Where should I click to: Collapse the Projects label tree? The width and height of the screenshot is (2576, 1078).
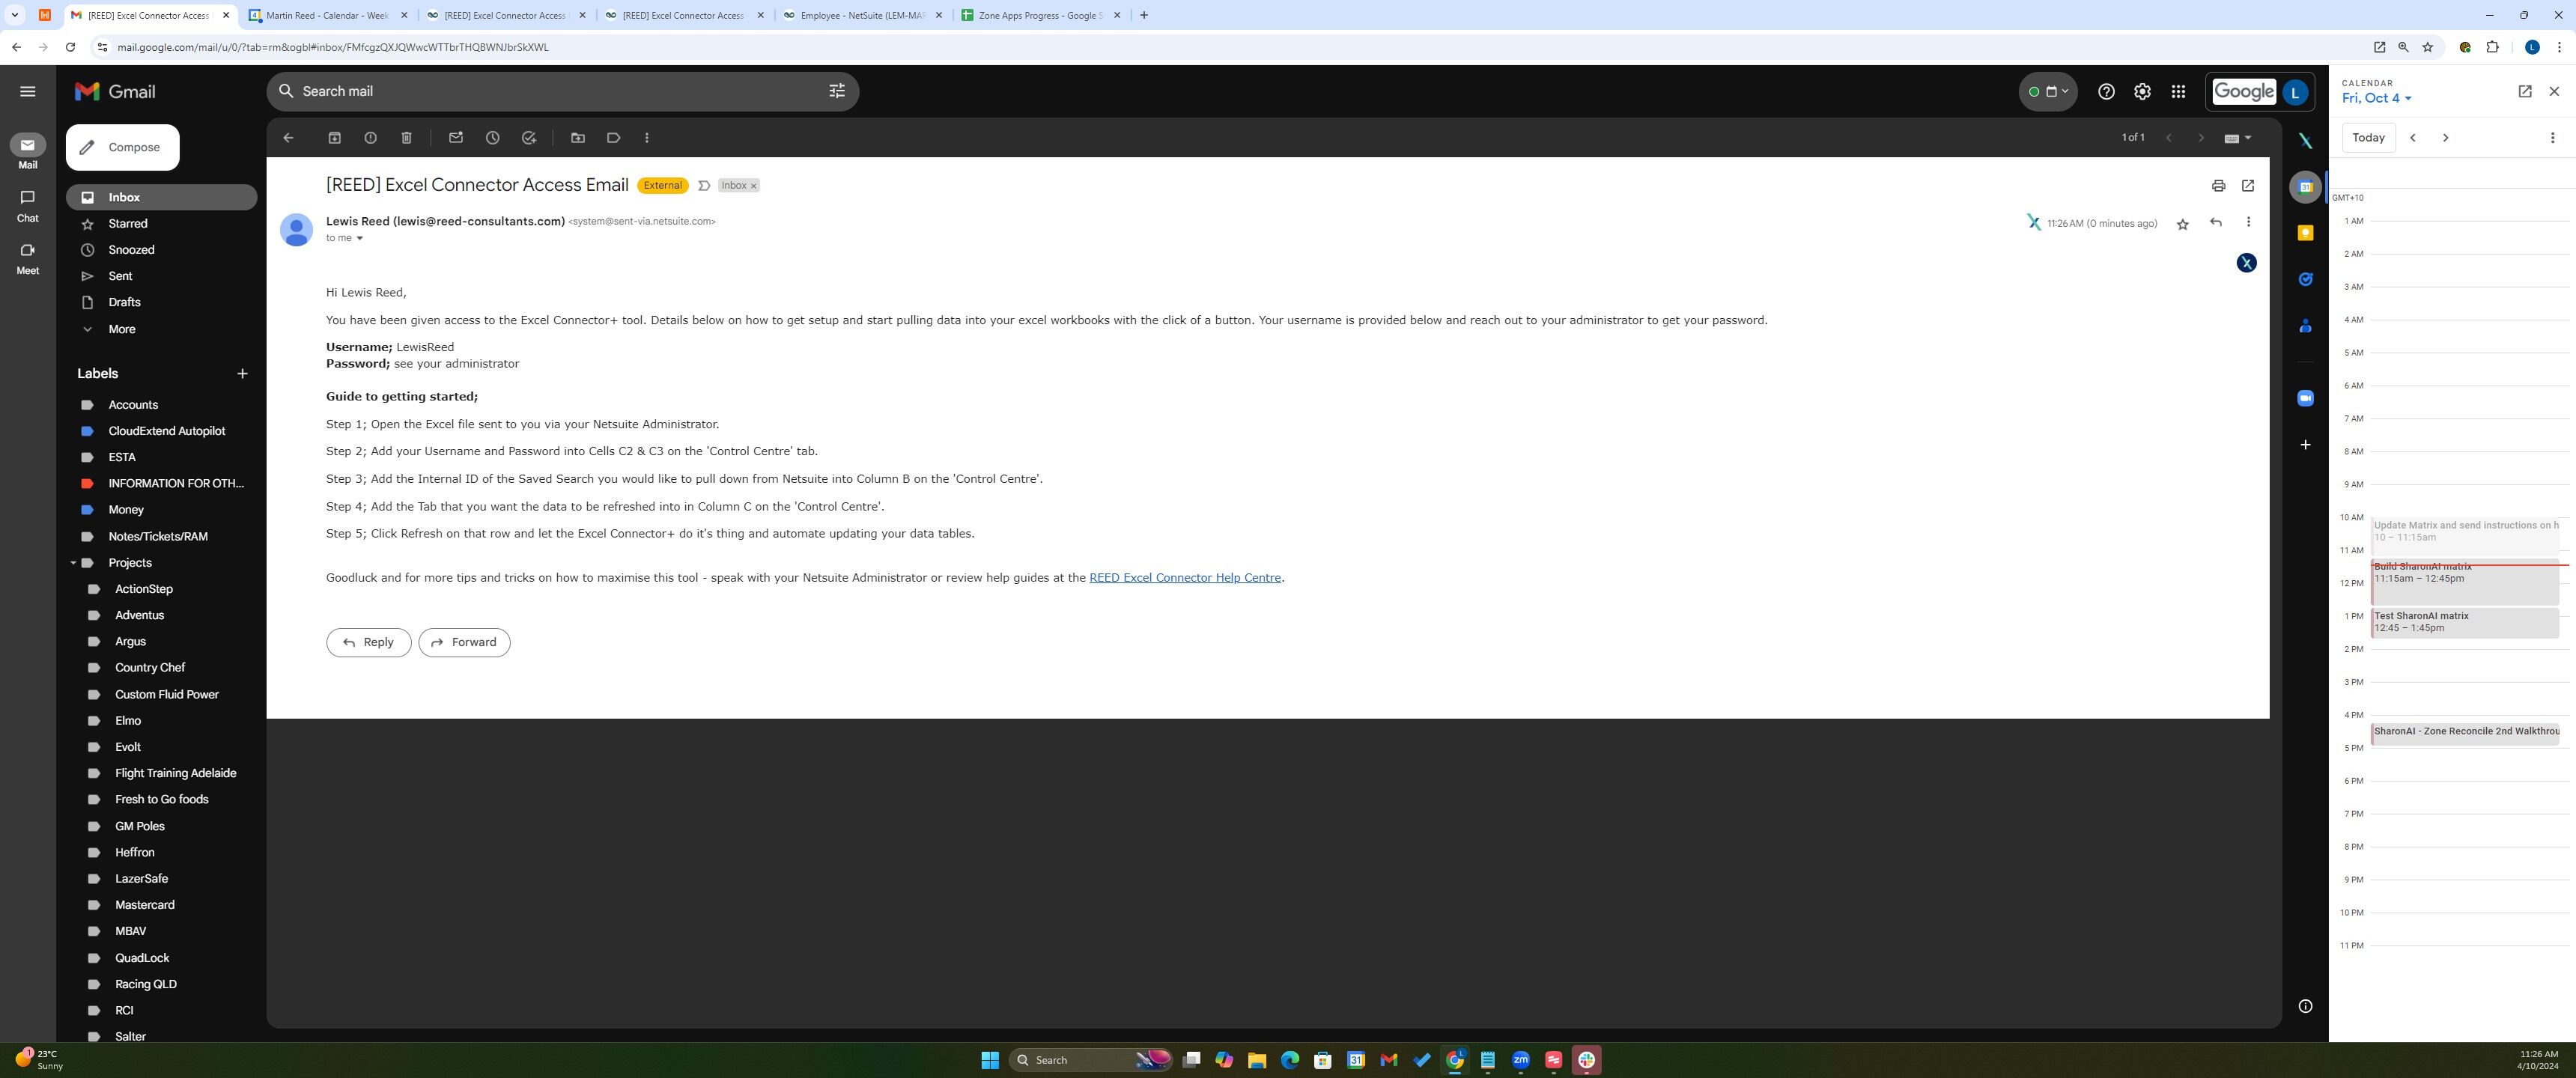pyautogui.click(x=73, y=563)
